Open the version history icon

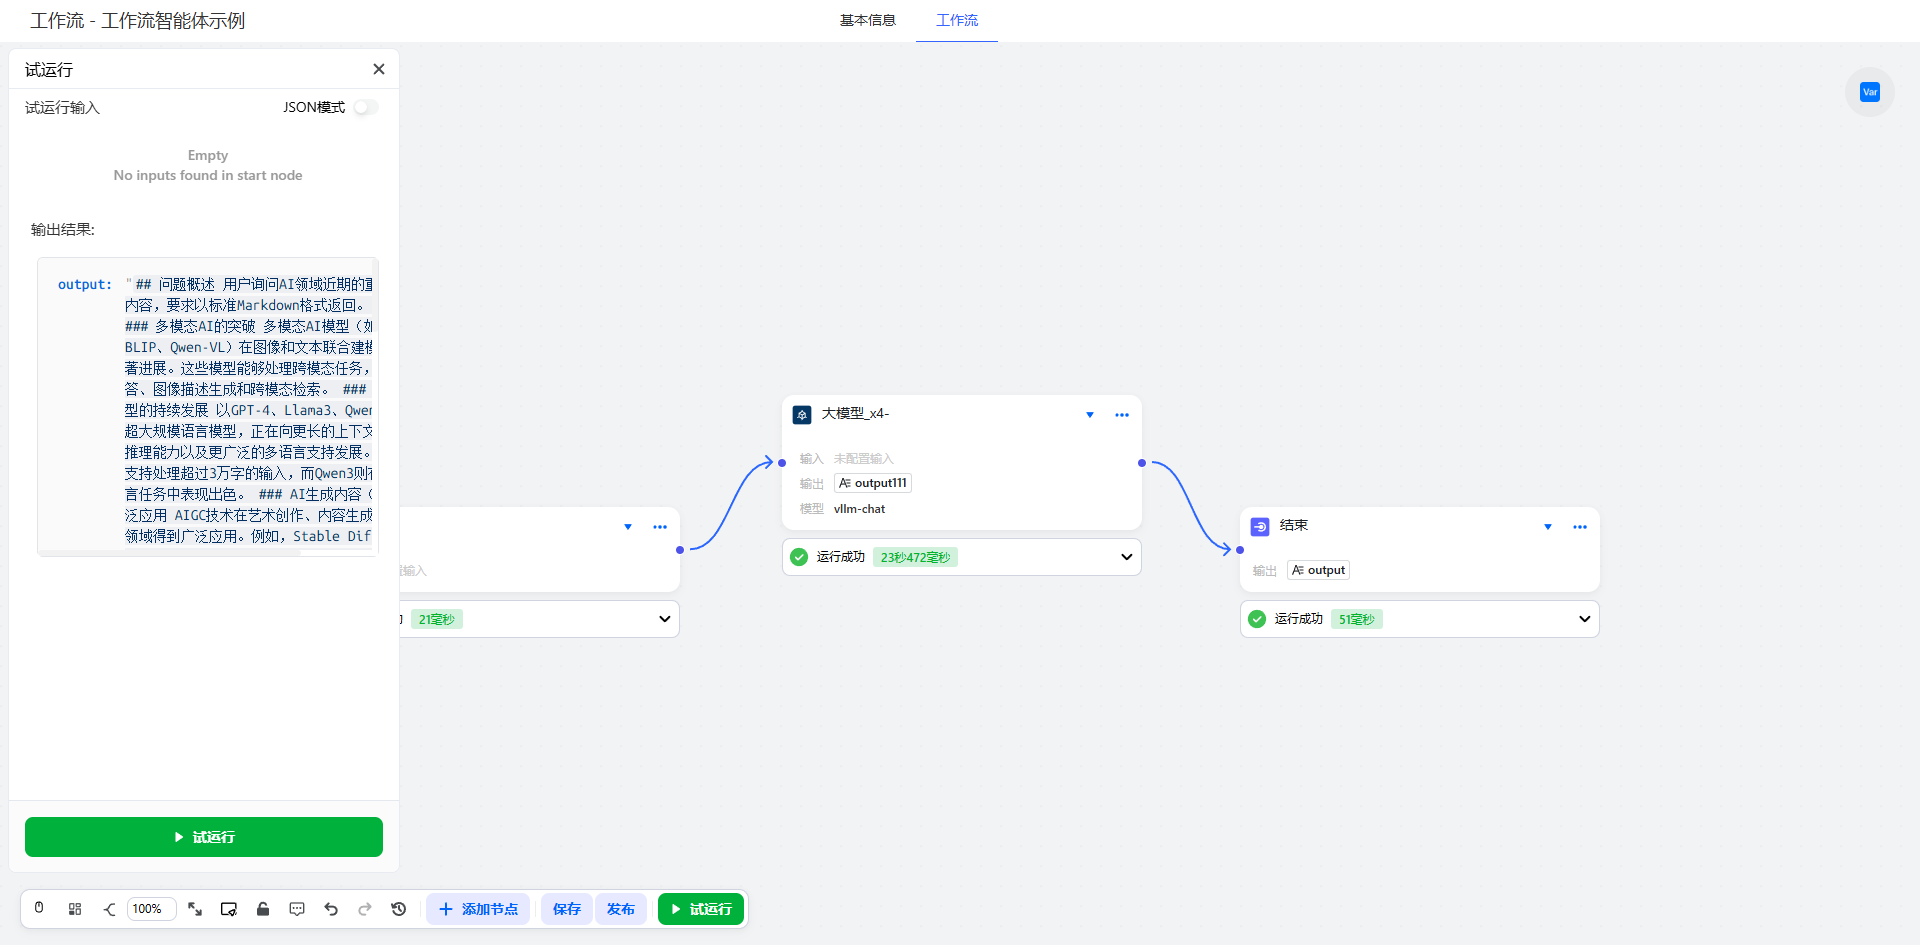click(x=399, y=909)
